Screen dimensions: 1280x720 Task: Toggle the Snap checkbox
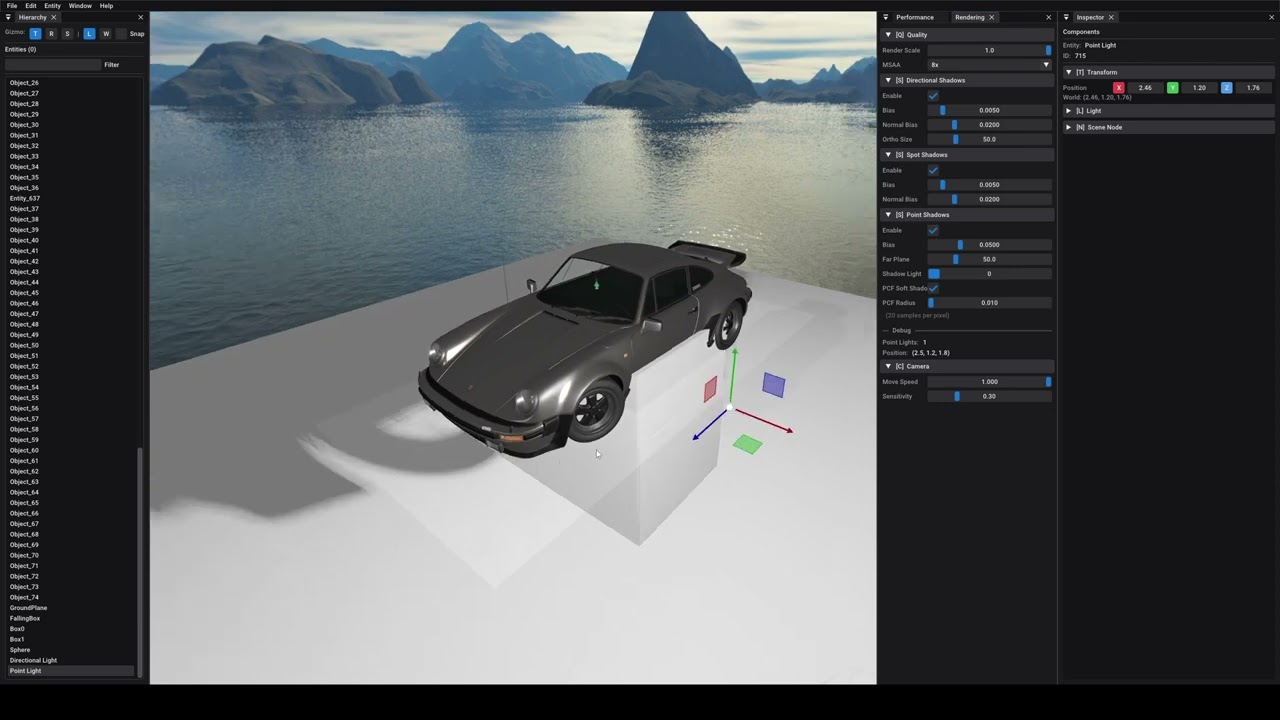click(x=122, y=34)
